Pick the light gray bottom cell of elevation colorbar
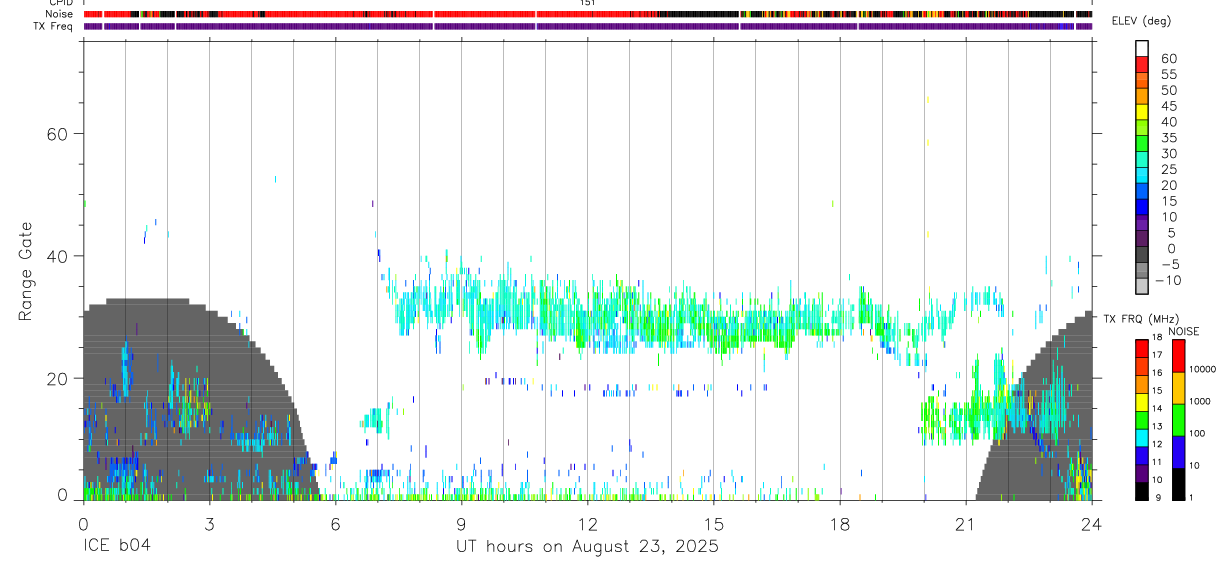Viewport: 1228px width, 567px height. pos(1142,287)
